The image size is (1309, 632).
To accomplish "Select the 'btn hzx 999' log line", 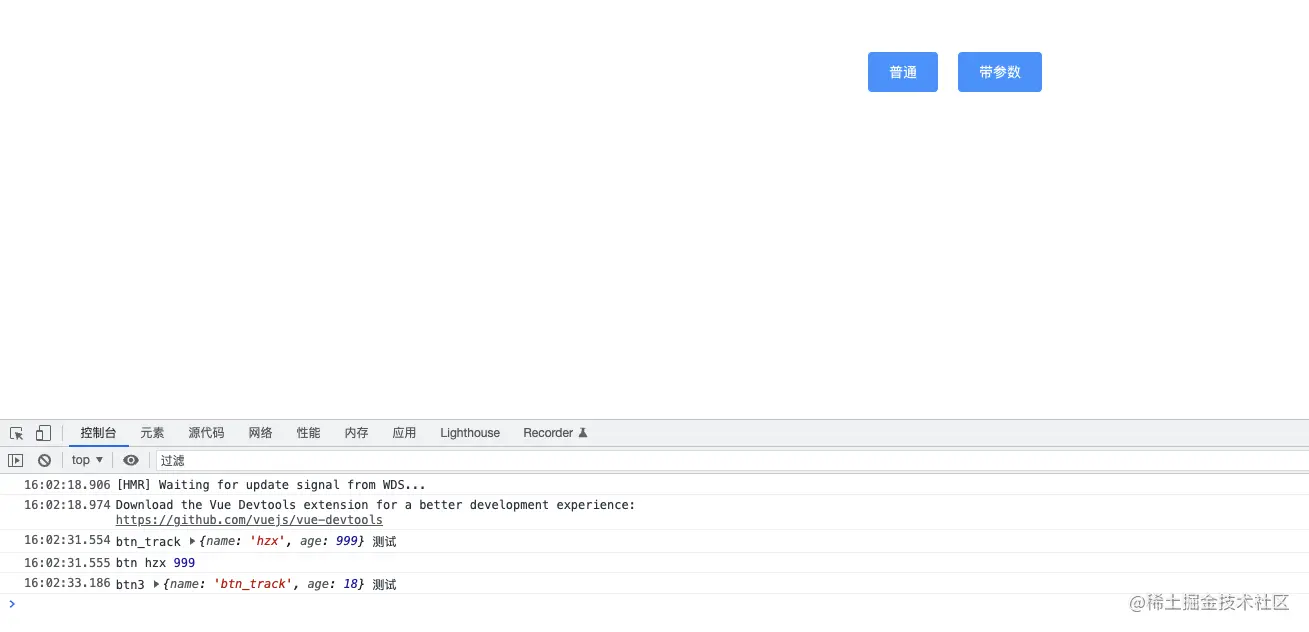I will point(155,563).
